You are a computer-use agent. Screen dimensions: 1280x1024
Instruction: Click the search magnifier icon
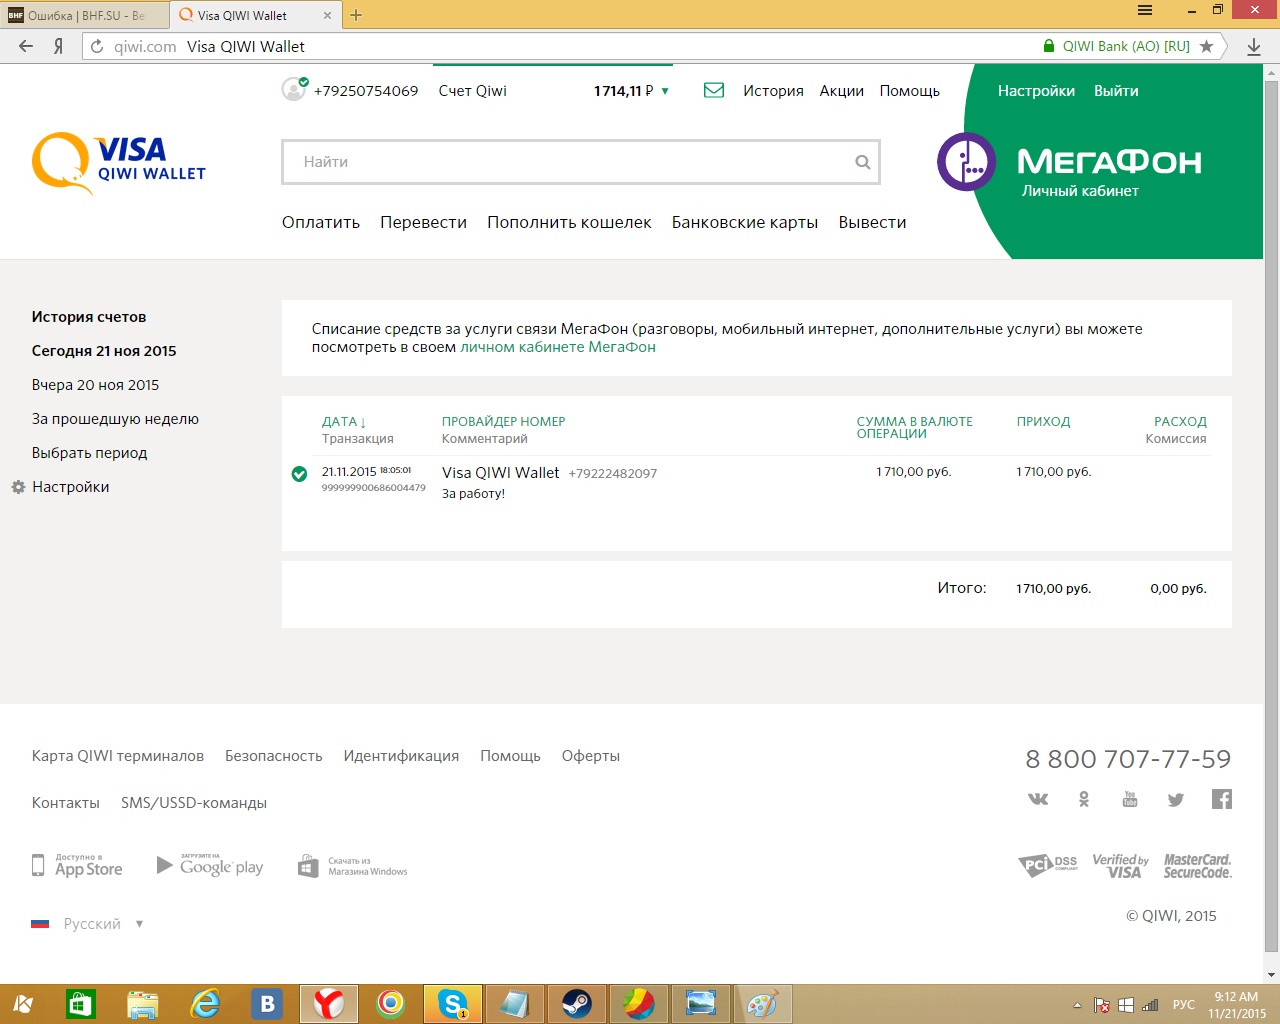pos(862,162)
